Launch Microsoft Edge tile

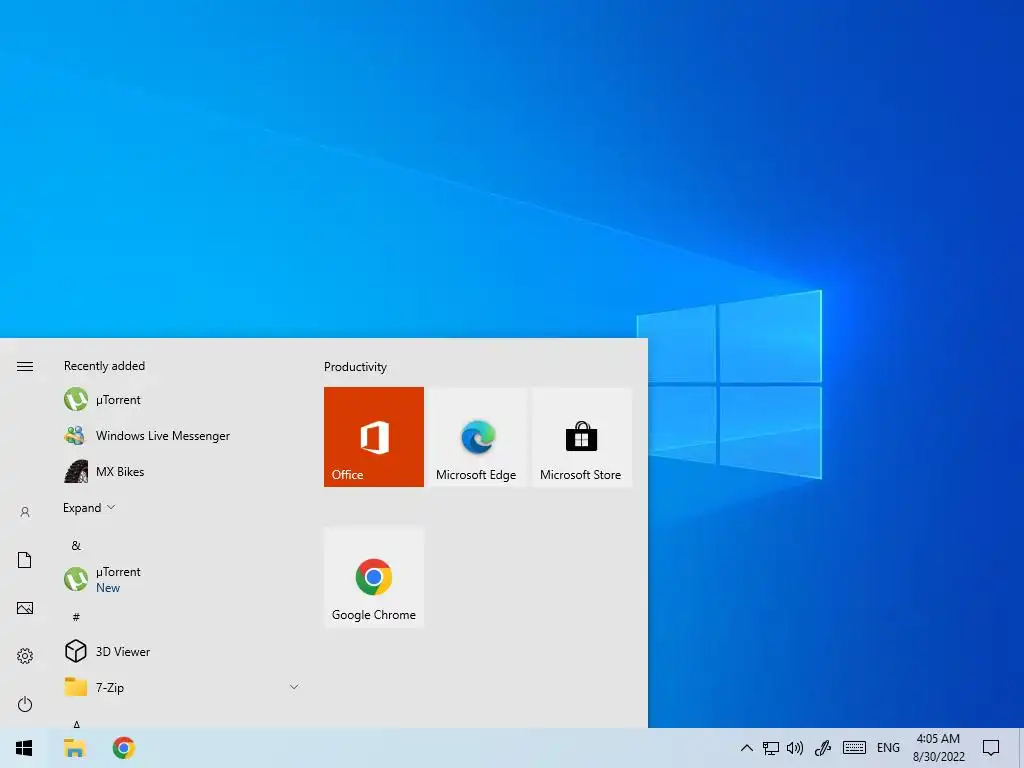476,436
